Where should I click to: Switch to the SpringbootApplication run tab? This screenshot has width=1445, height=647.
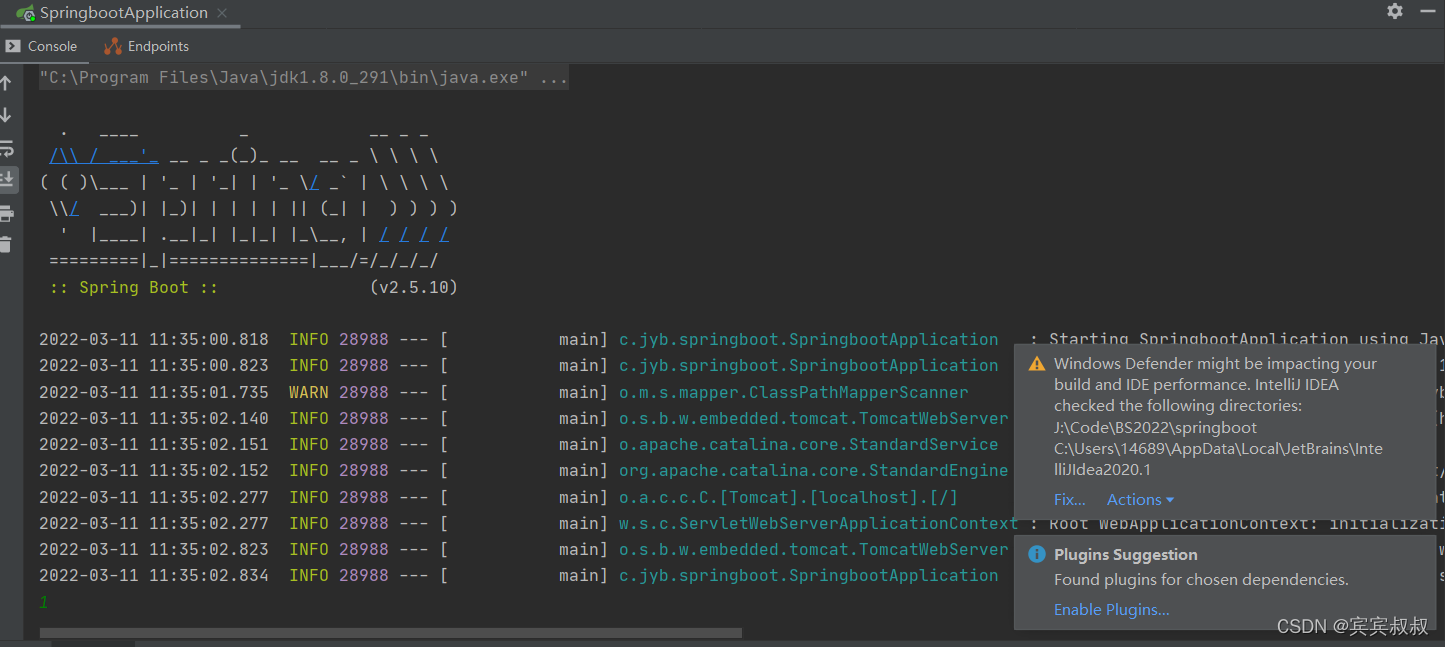(x=124, y=13)
